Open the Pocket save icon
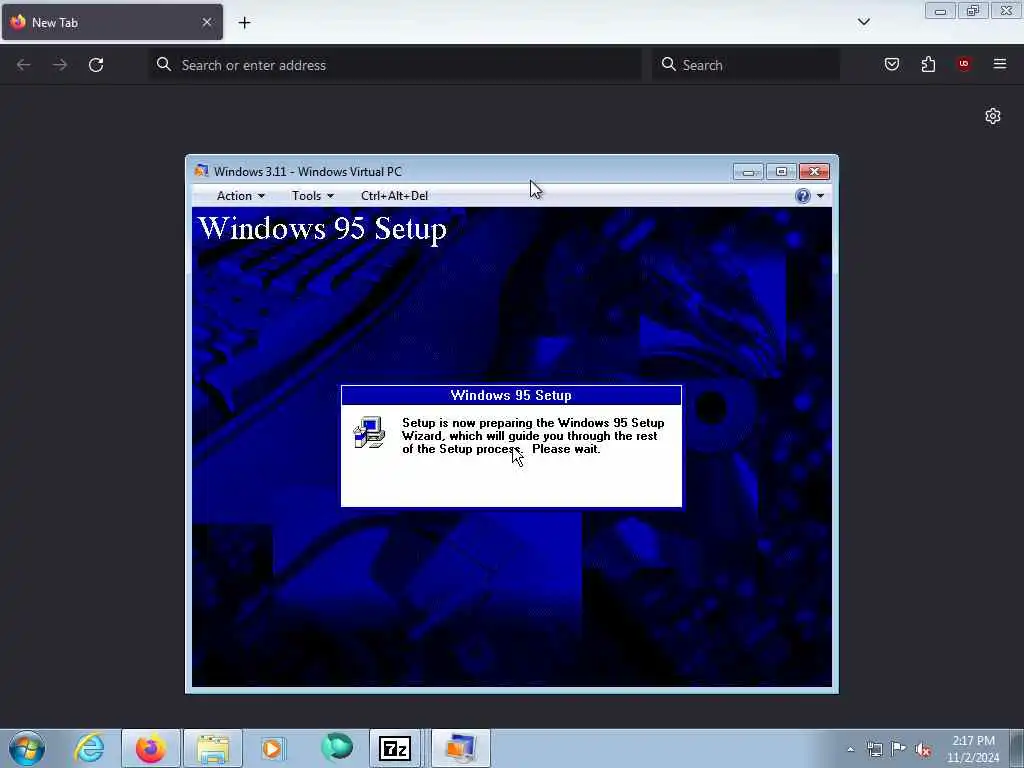Screen dimensions: 1024x768 click(892, 64)
